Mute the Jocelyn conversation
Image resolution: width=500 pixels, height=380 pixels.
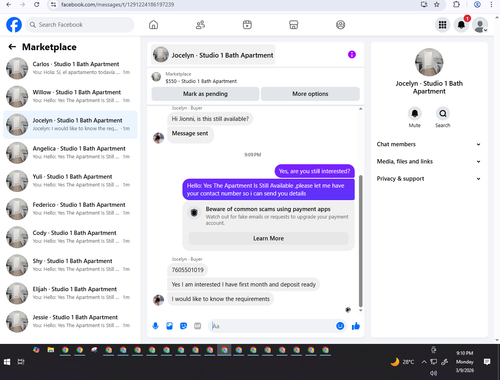[415, 114]
